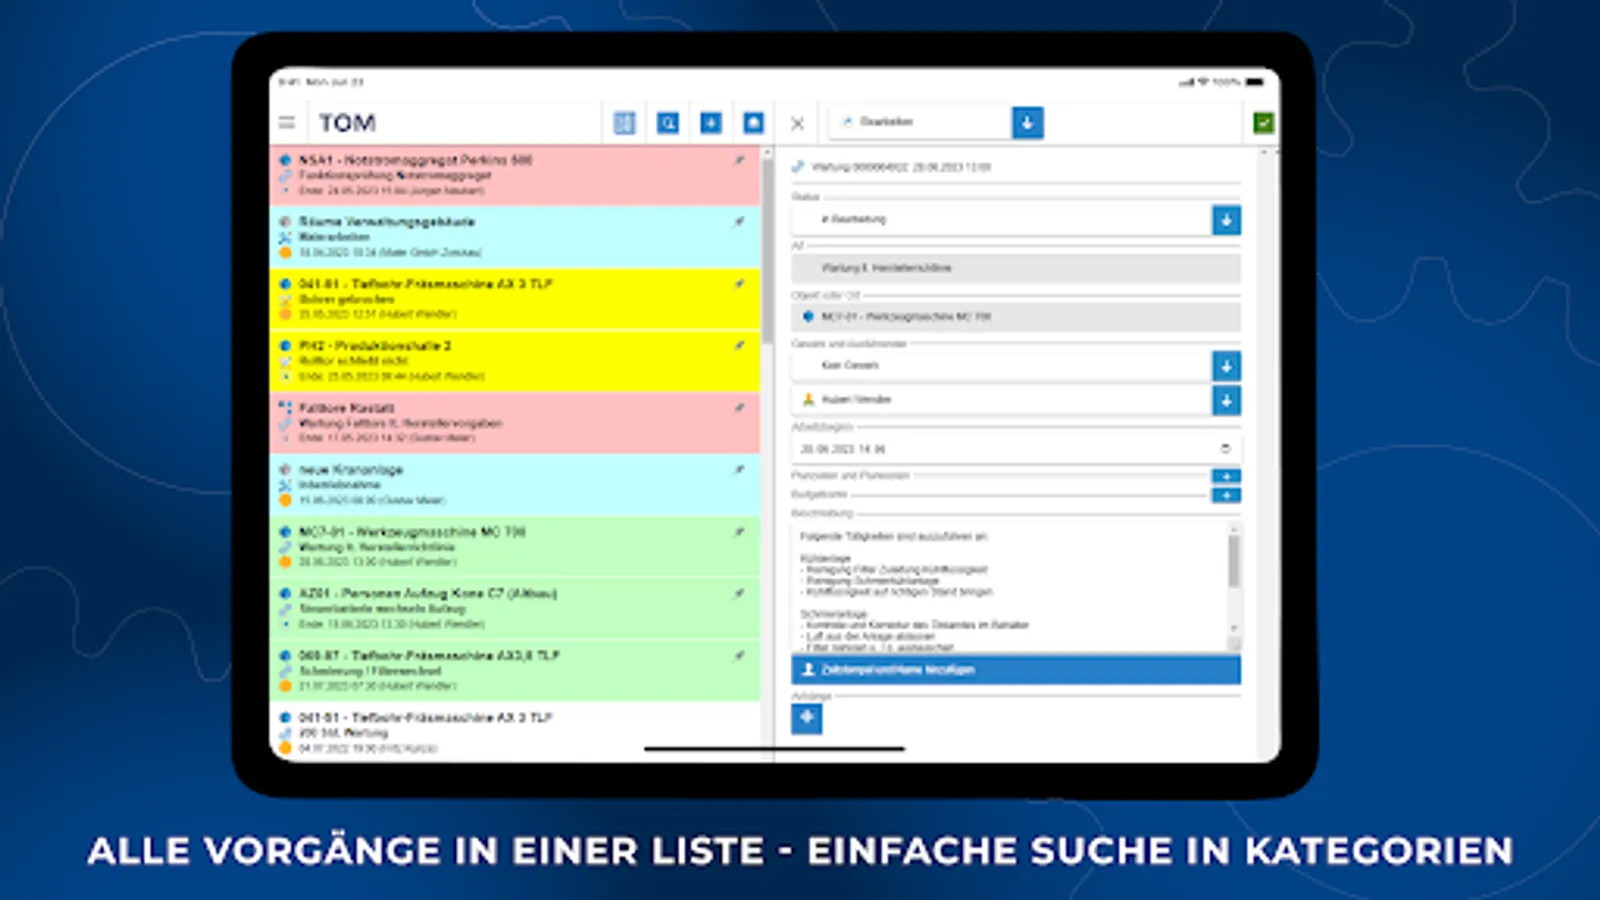Open the hamburger menu beside TOM

click(287, 123)
